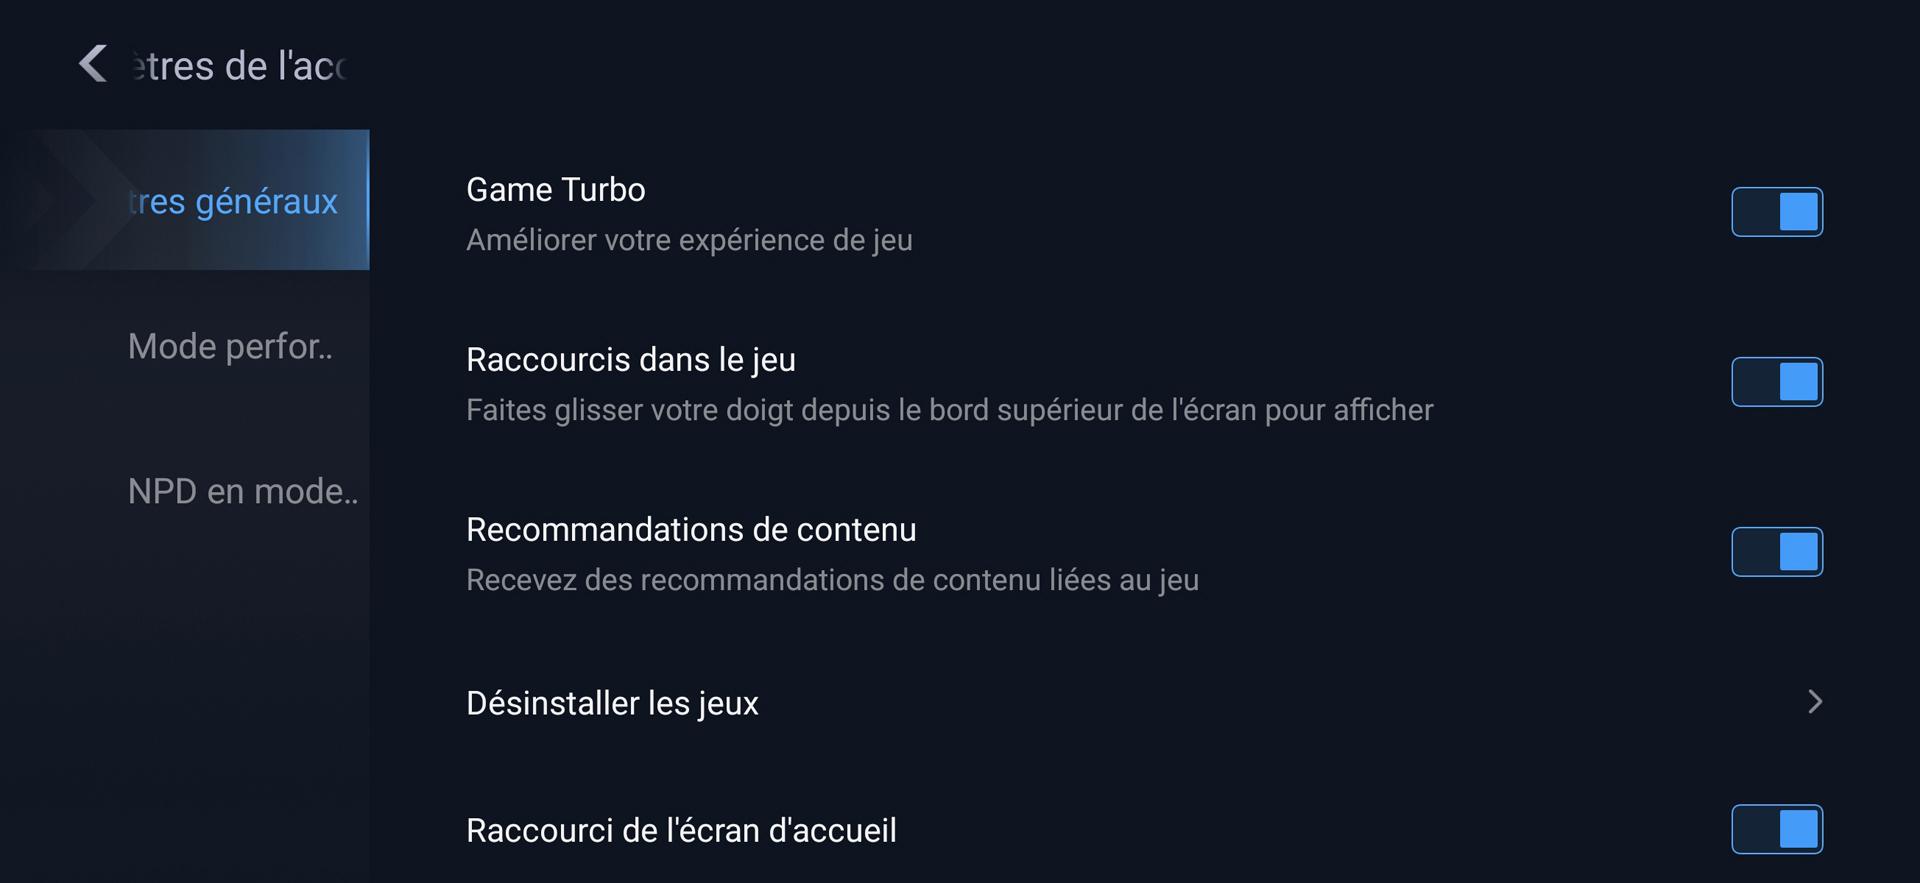This screenshot has width=1920, height=883.
Task: Open Désinstaller les jeux via chevron arrow
Action: click(x=1814, y=702)
